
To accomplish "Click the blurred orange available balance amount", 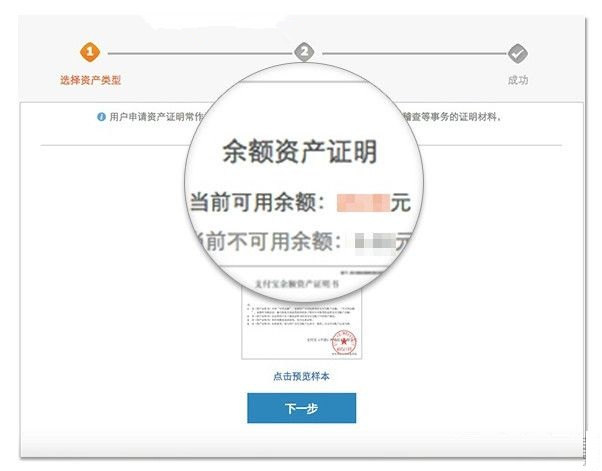I will click(x=363, y=203).
